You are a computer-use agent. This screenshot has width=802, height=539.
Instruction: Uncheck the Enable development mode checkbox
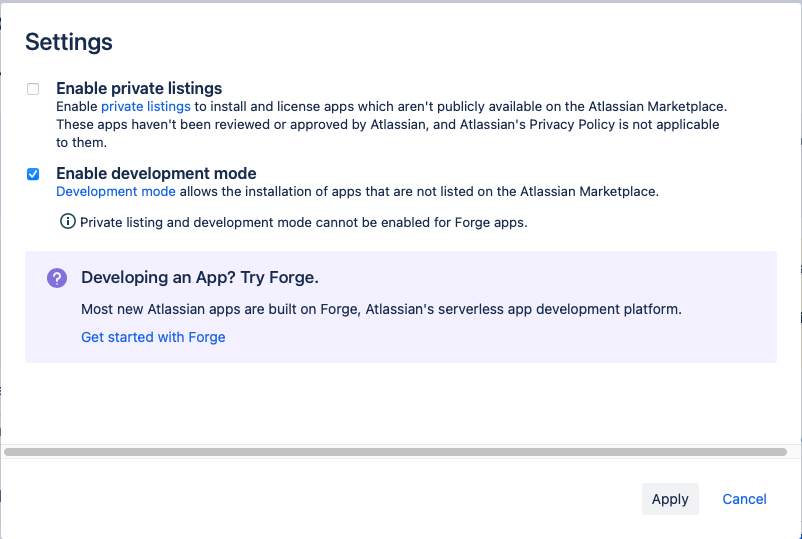point(33,174)
